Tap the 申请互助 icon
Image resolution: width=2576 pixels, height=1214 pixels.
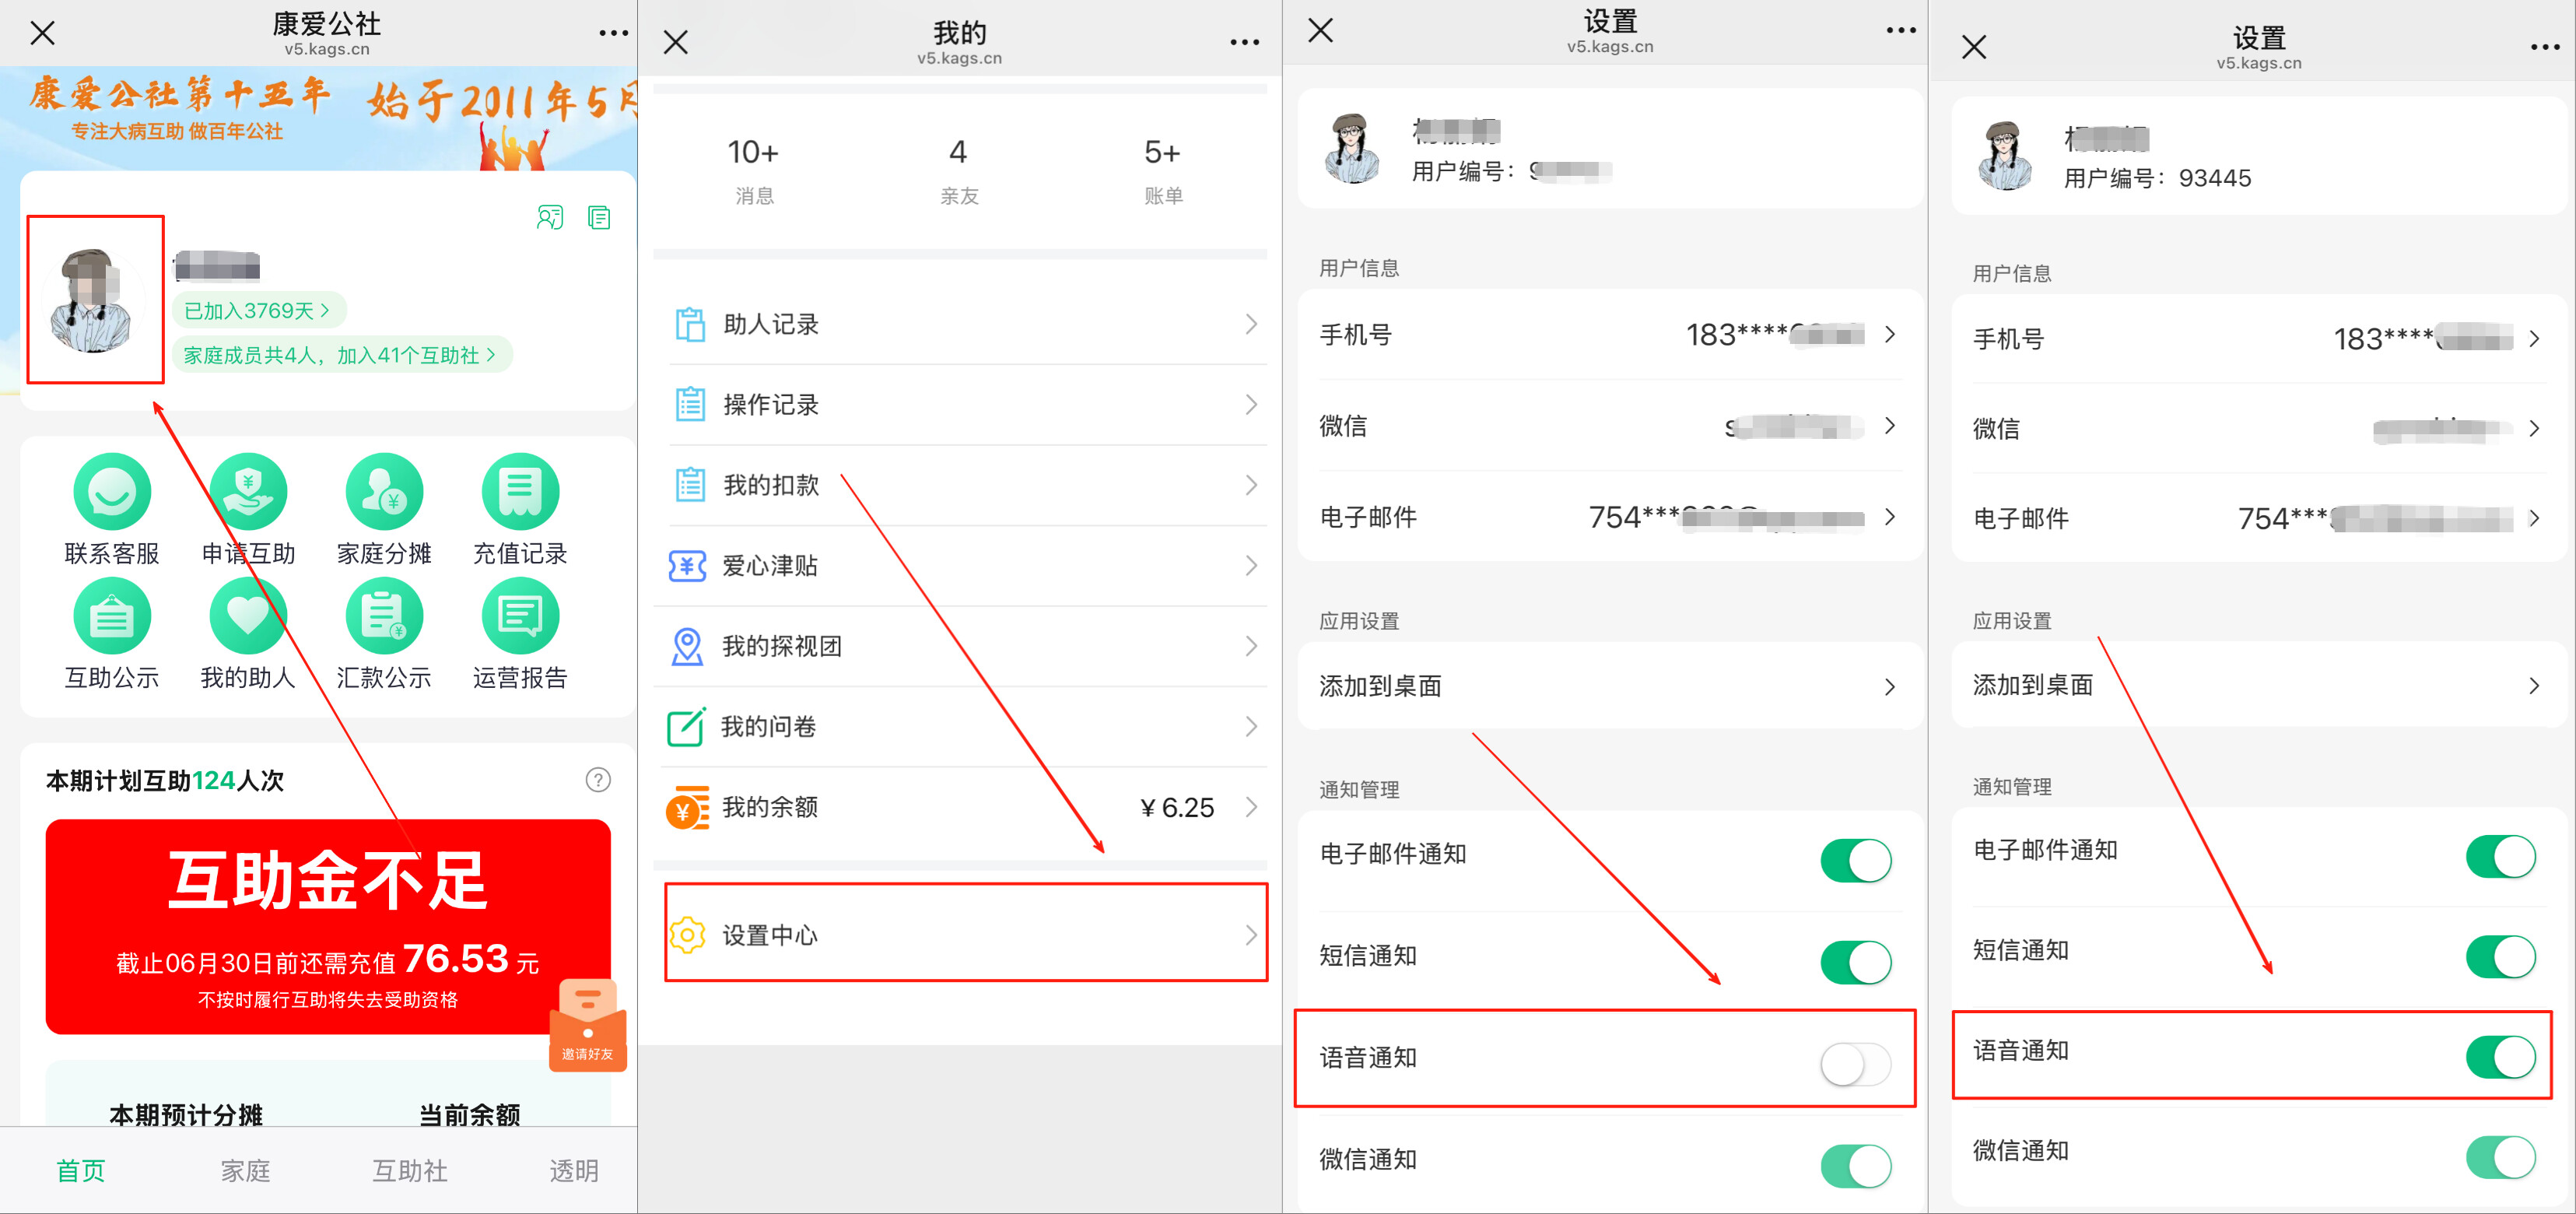(248, 491)
